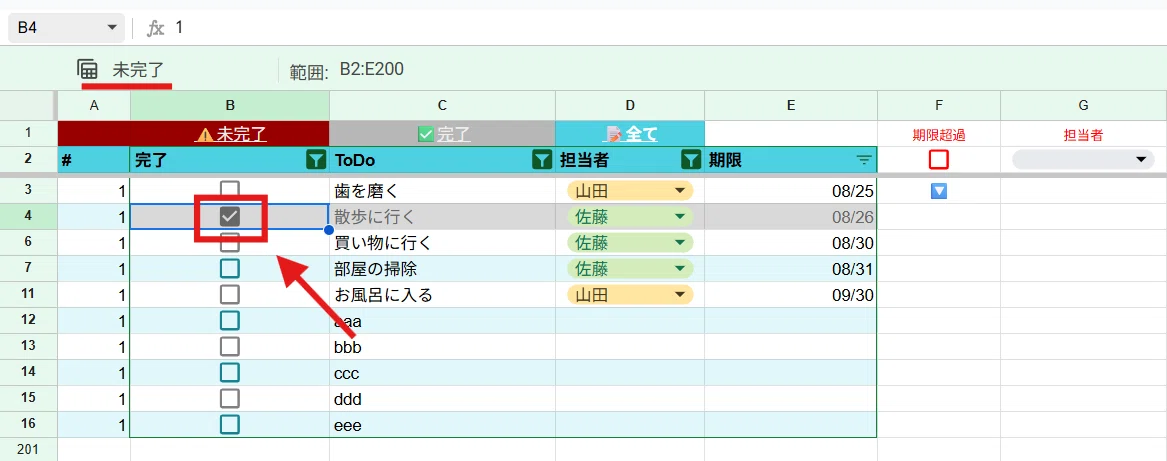
Task: Click the range field B2:E200
Action: click(371, 69)
